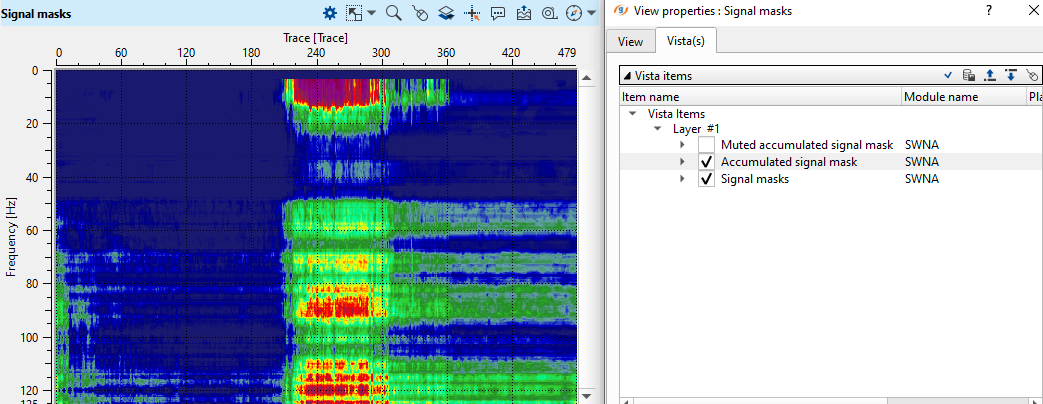Switch to the View tab
1043x404 pixels.
[x=630, y=41]
